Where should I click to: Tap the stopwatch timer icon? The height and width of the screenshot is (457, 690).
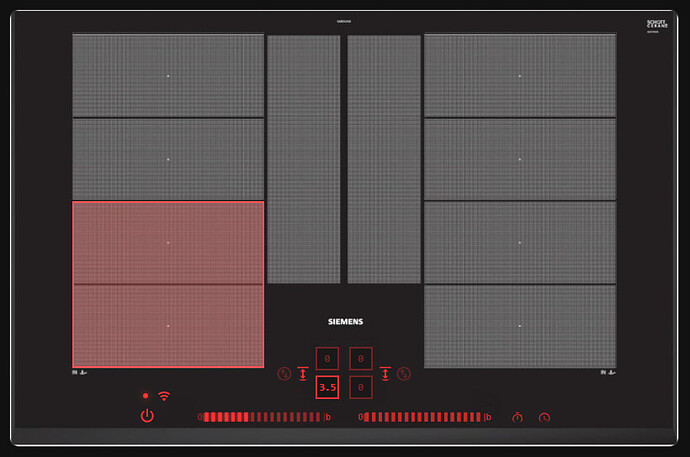[x=518, y=417]
